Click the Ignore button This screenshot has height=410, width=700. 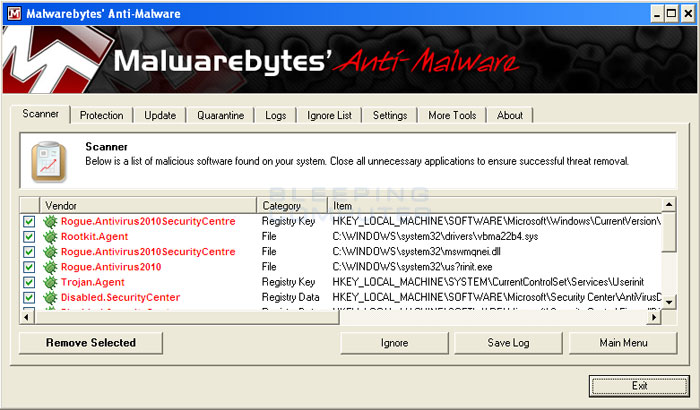coord(394,343)
